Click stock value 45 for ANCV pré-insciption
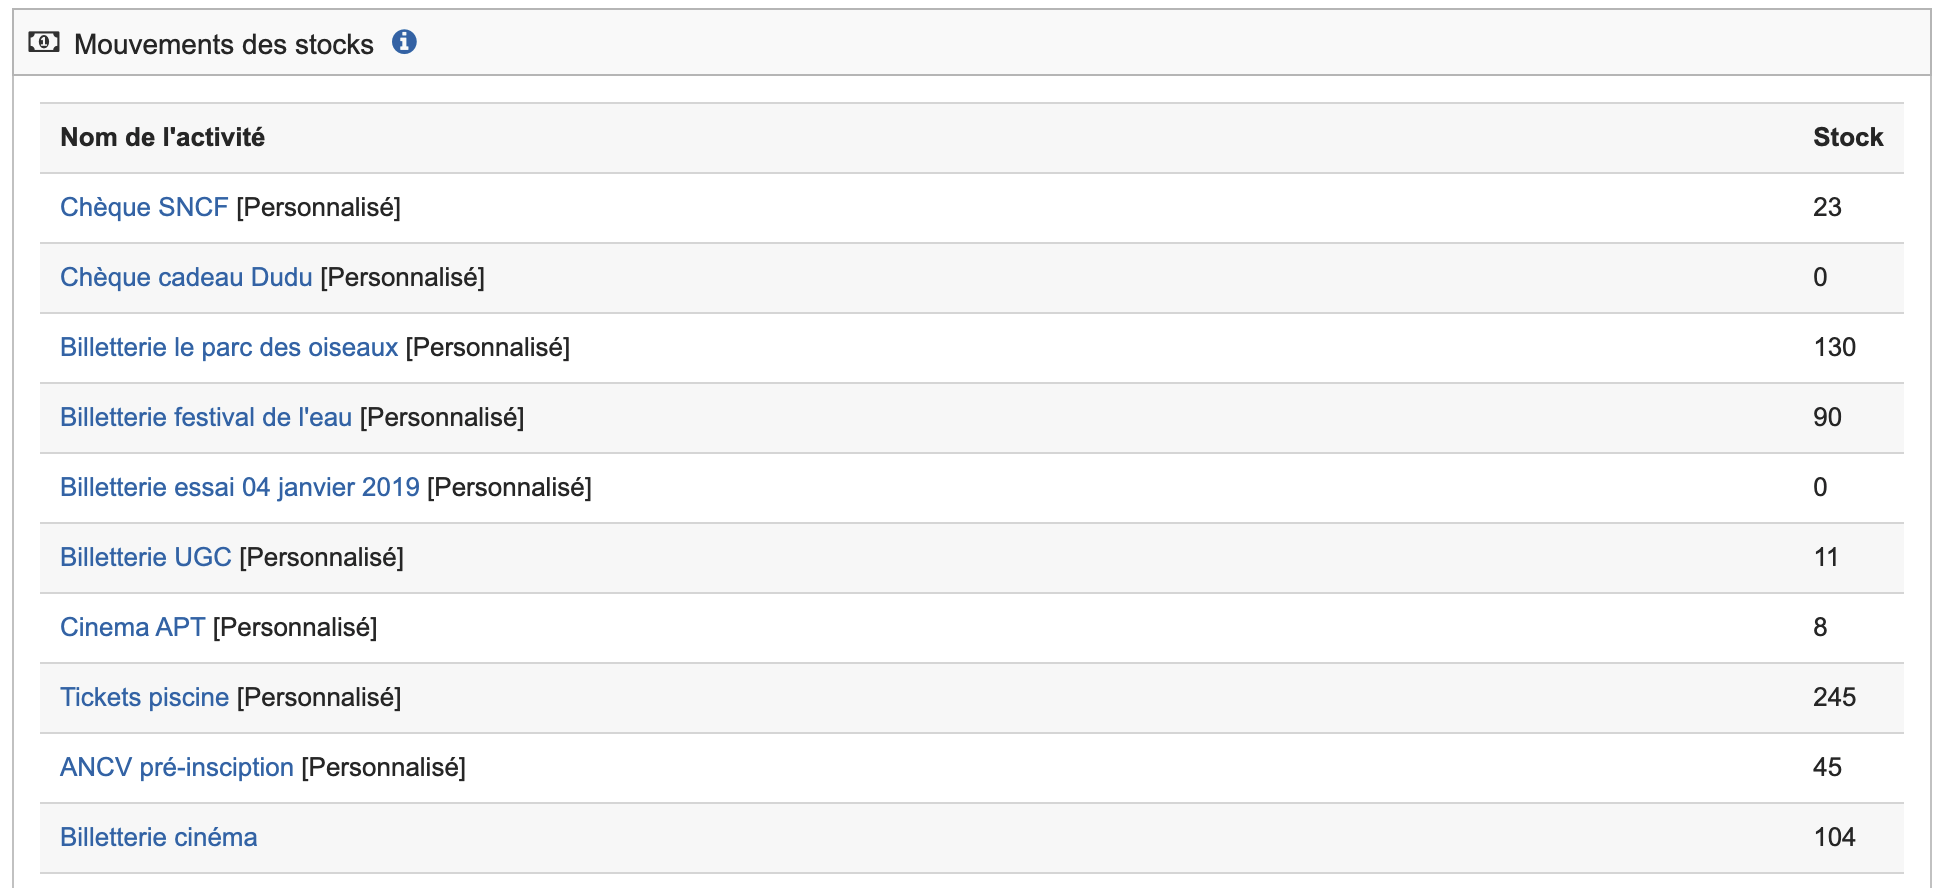Screen dimensions: 1948x888 tap(1827, 767)
